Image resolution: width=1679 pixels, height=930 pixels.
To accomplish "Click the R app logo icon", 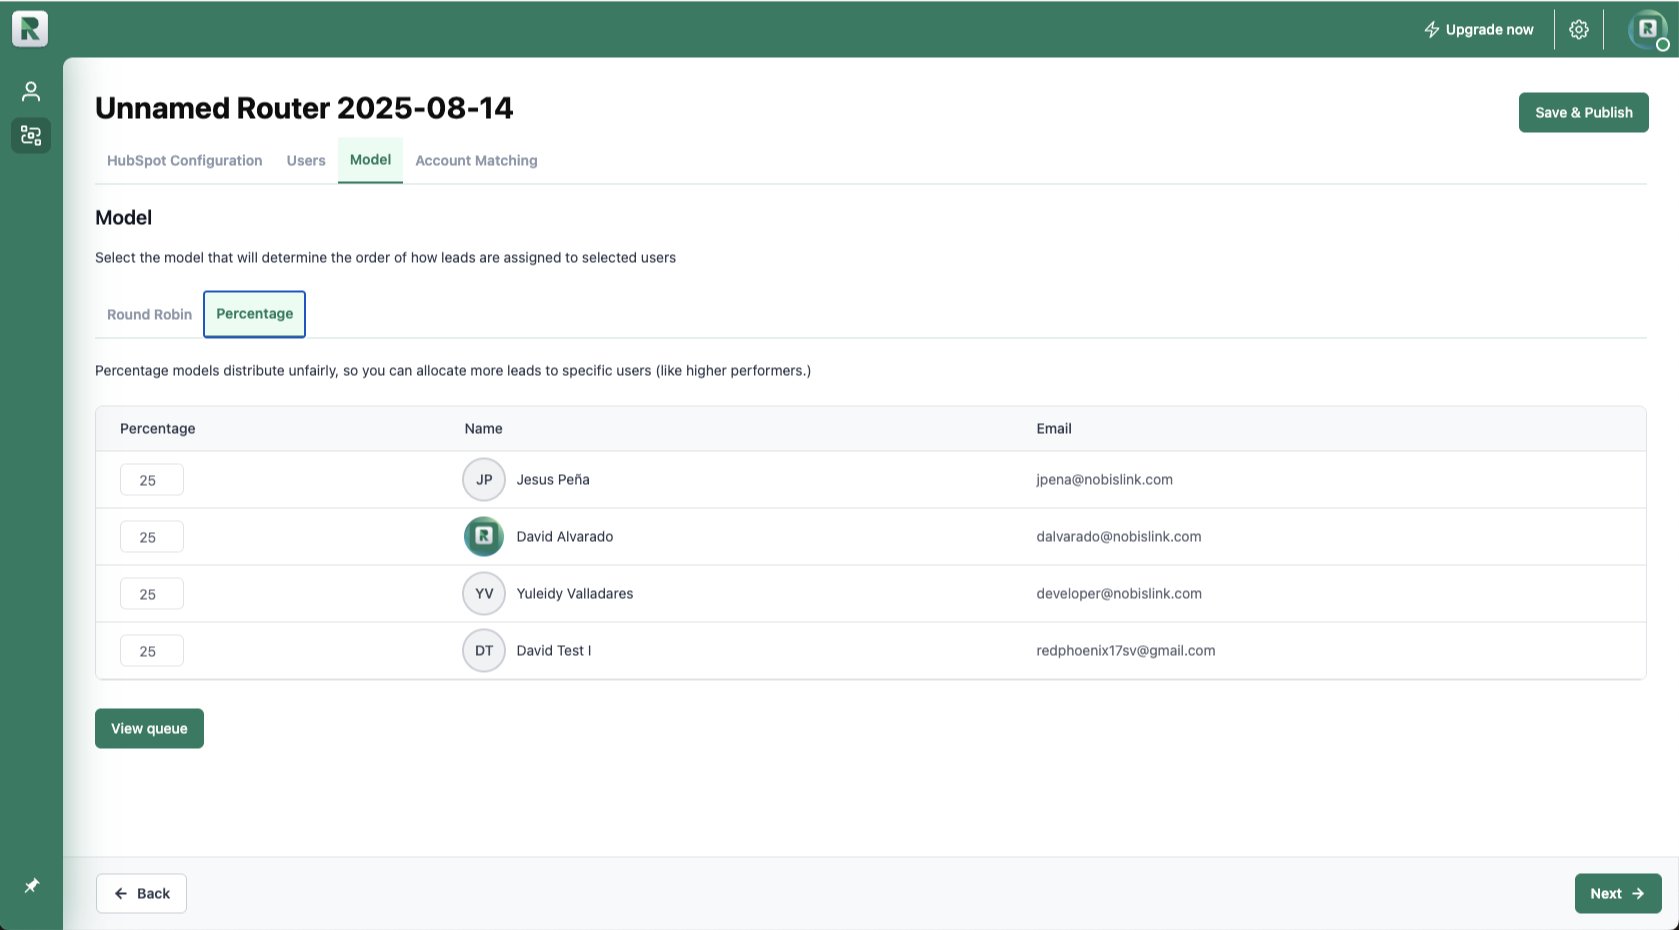I will (x=30, y=29).
